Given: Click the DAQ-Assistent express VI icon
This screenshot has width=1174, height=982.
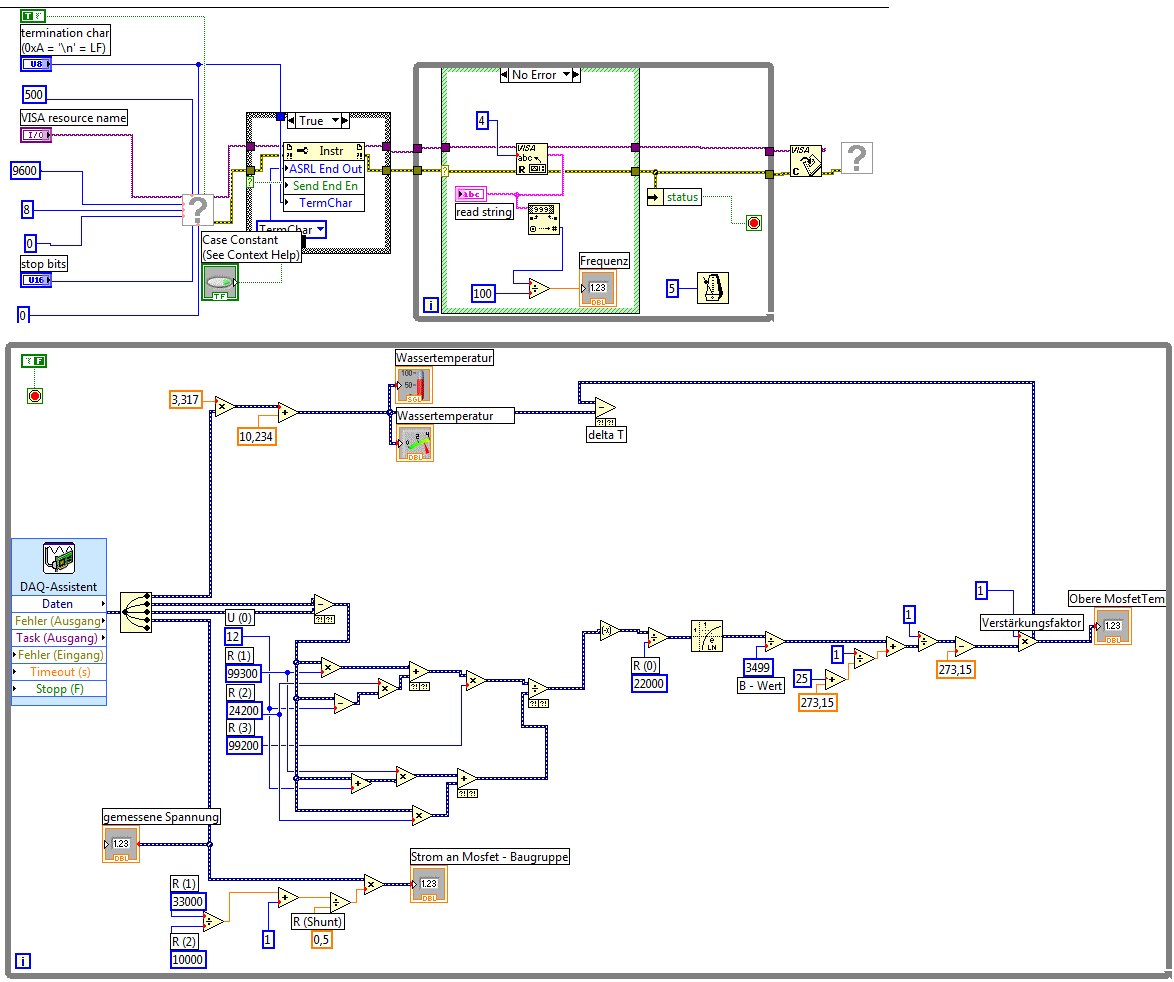Looking at the screenshot, I should tap(59, 558).
